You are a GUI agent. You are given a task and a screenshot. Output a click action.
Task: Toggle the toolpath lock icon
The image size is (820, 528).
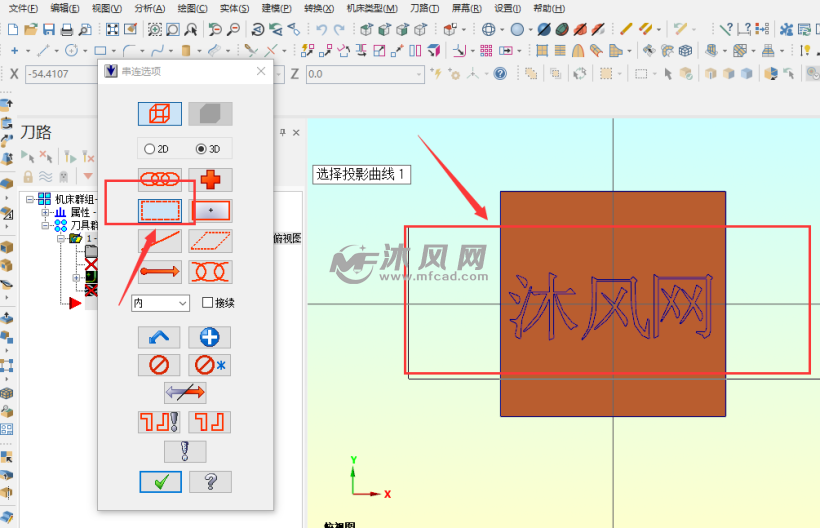tap(28, 176)
